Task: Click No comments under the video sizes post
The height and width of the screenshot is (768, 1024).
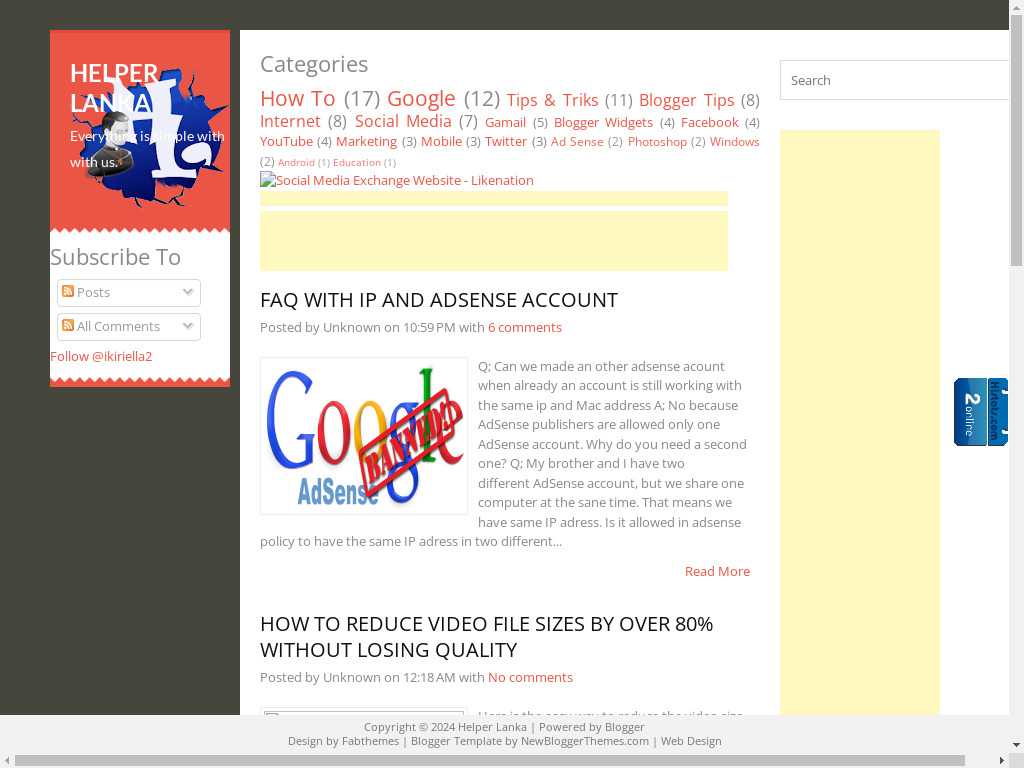Action: coord(530,678)
